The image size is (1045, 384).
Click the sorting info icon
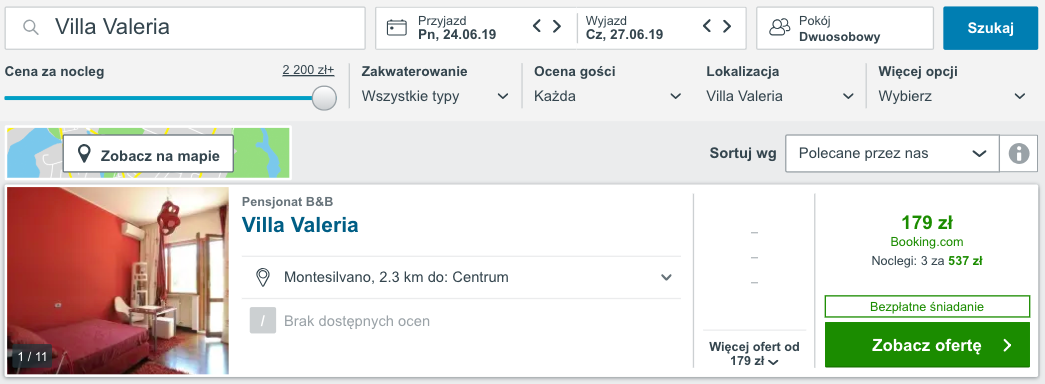point(1019,153)
